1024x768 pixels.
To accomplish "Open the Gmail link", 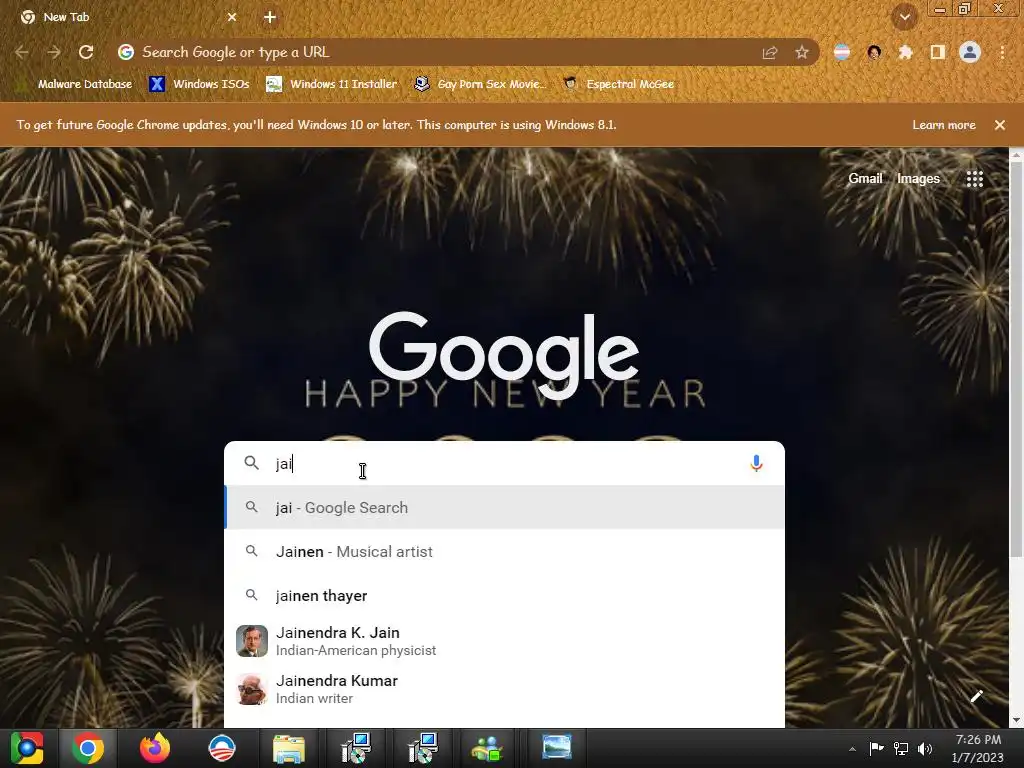I will [x=865, y=178].
